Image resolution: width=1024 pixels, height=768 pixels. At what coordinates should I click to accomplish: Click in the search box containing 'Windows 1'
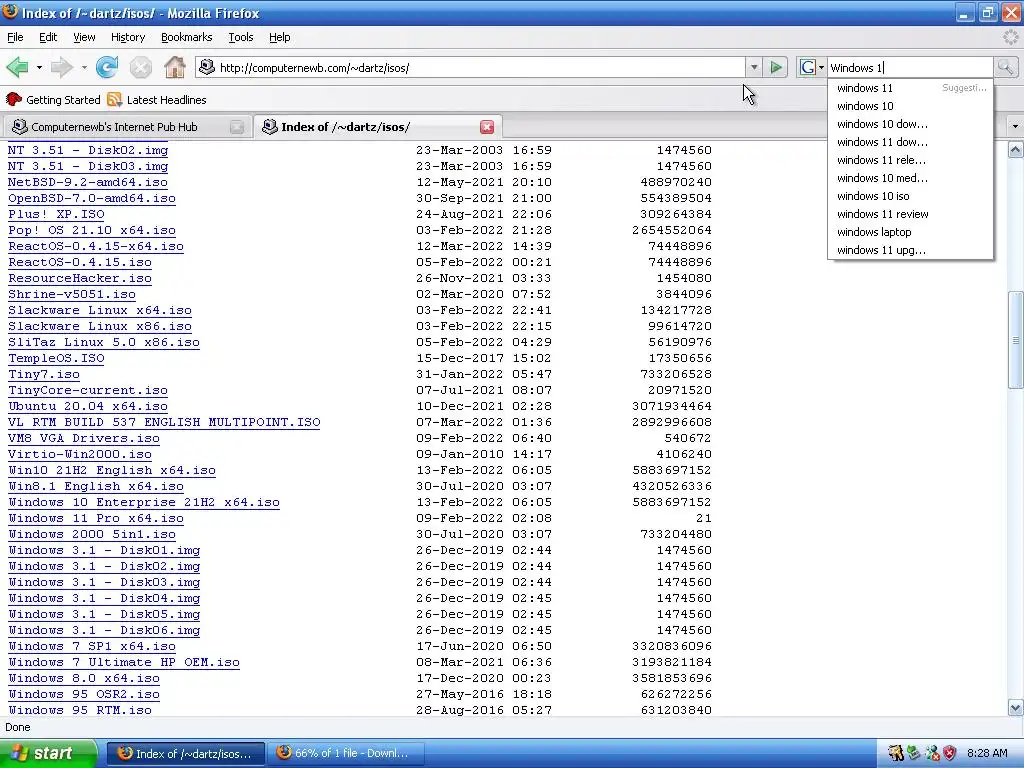[910, 67]
